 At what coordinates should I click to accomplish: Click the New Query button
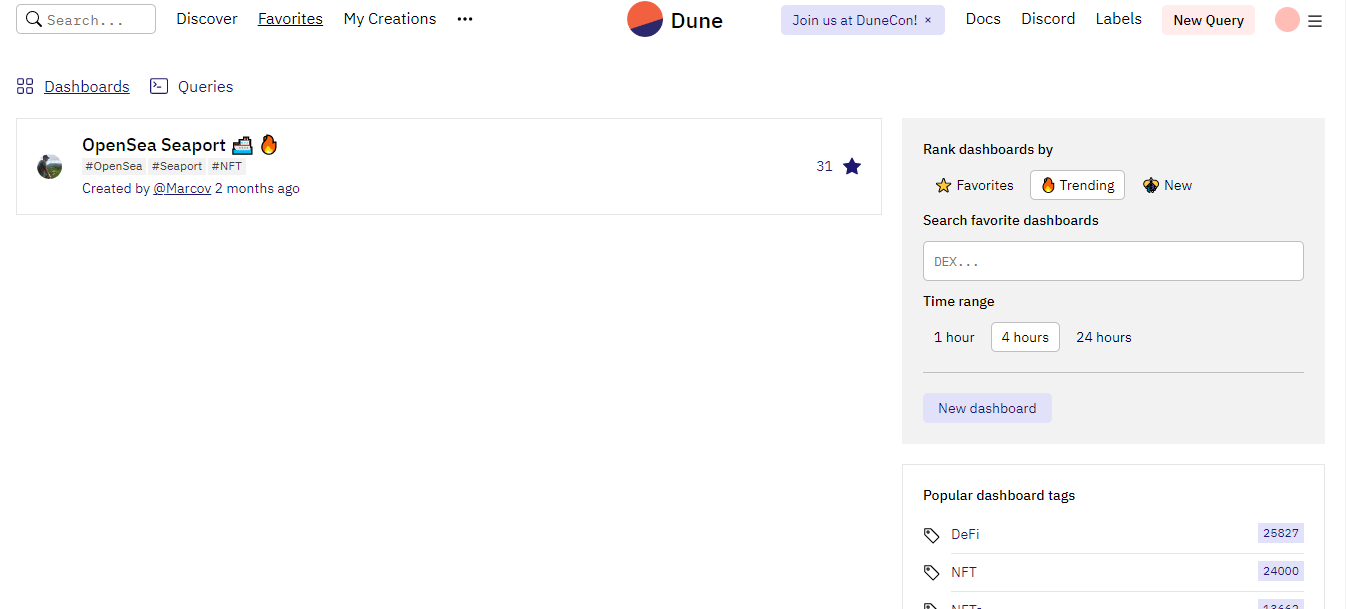pos(1208,20)
